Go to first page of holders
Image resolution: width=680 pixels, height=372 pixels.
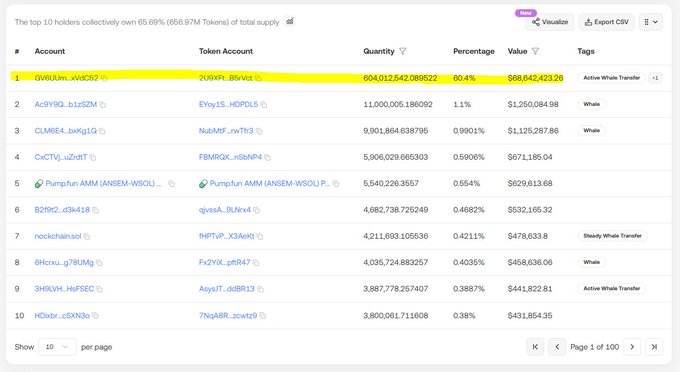point(535,347)
